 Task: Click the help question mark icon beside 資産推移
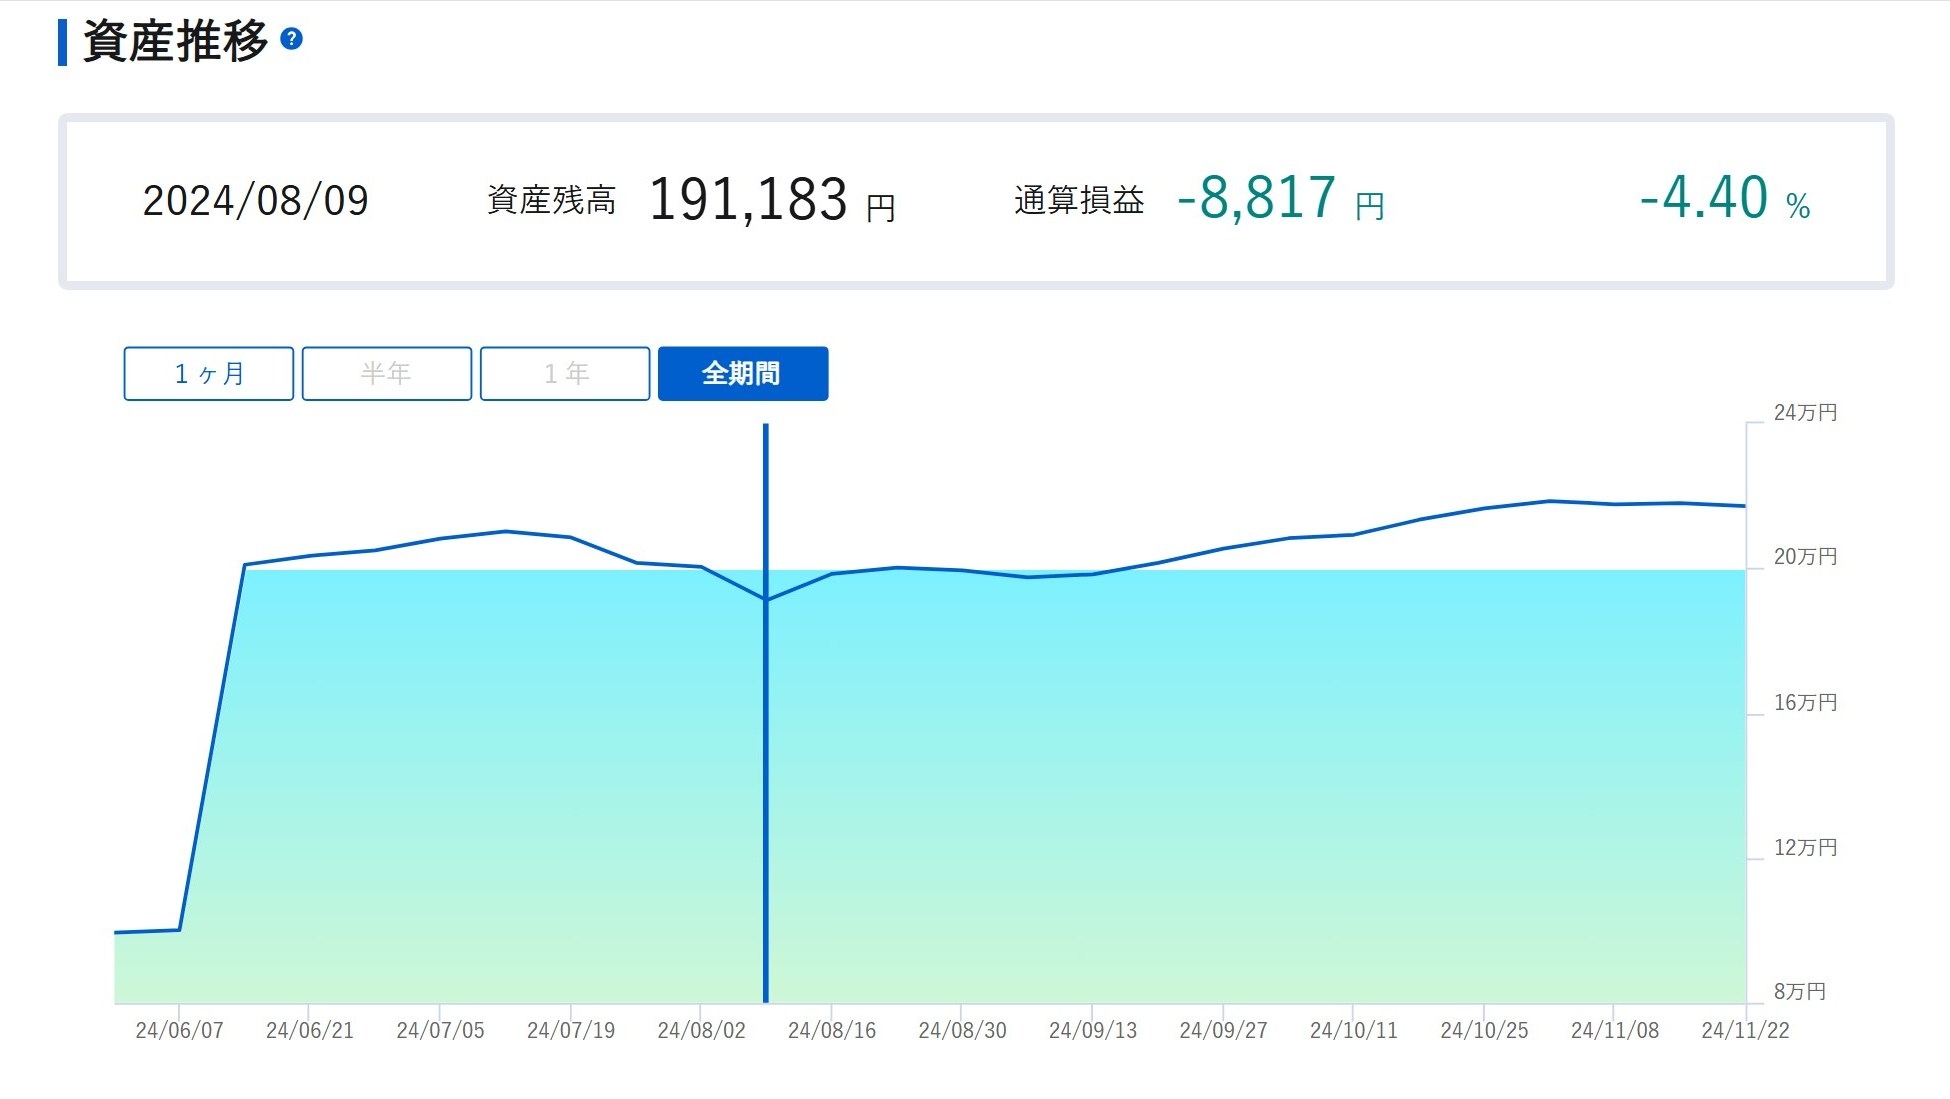coord(291,39)
